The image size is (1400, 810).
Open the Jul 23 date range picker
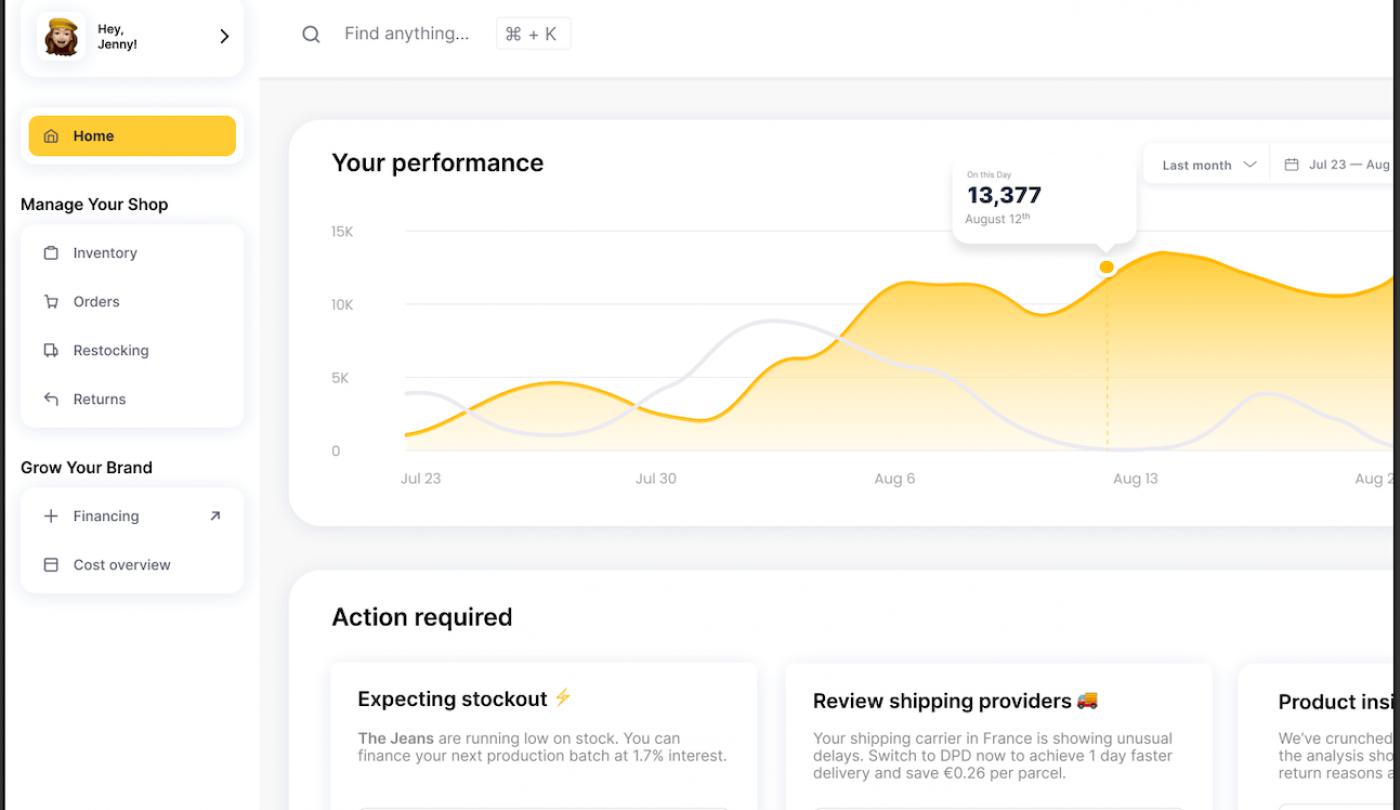pyautogui.click(x=1335, y=165)
